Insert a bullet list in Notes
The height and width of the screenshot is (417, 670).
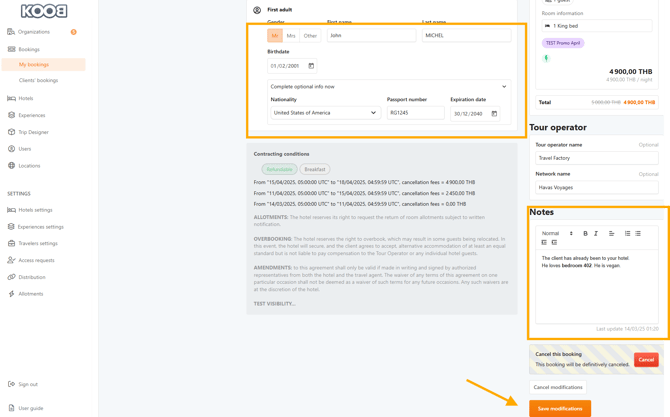point(638,233)
